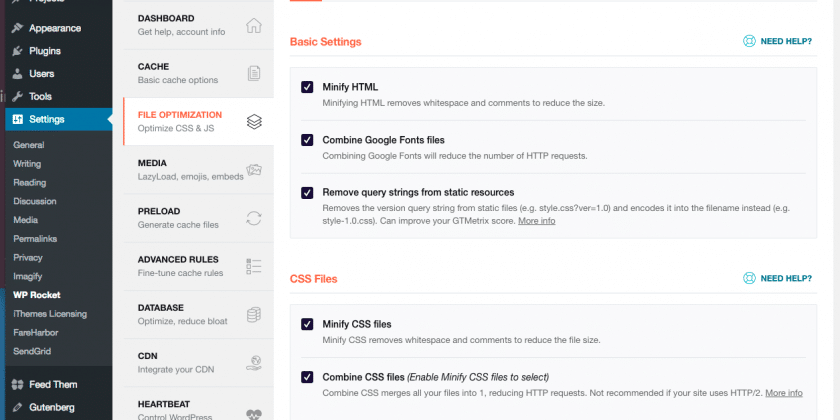Image resolution: width=840 pixels, height=420 pixels.
Task: Click More info link for query strings
Action: pyautogui.click(x=536, y=221)
